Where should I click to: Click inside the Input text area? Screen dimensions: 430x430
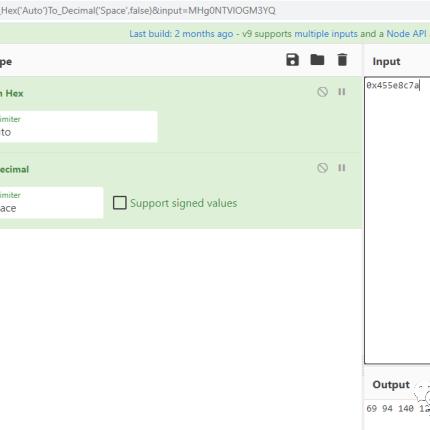pyautogui.click(x=397, y=220)
